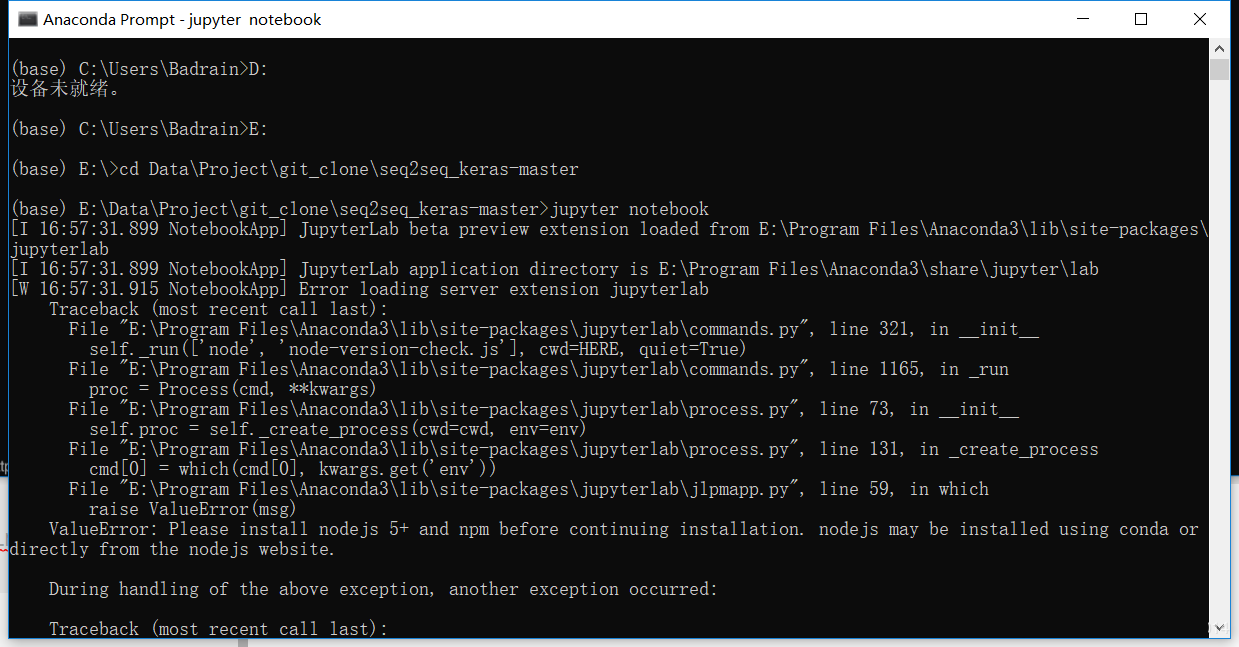Click the vertical scrollbar thumb

[x=1219, y=70]
